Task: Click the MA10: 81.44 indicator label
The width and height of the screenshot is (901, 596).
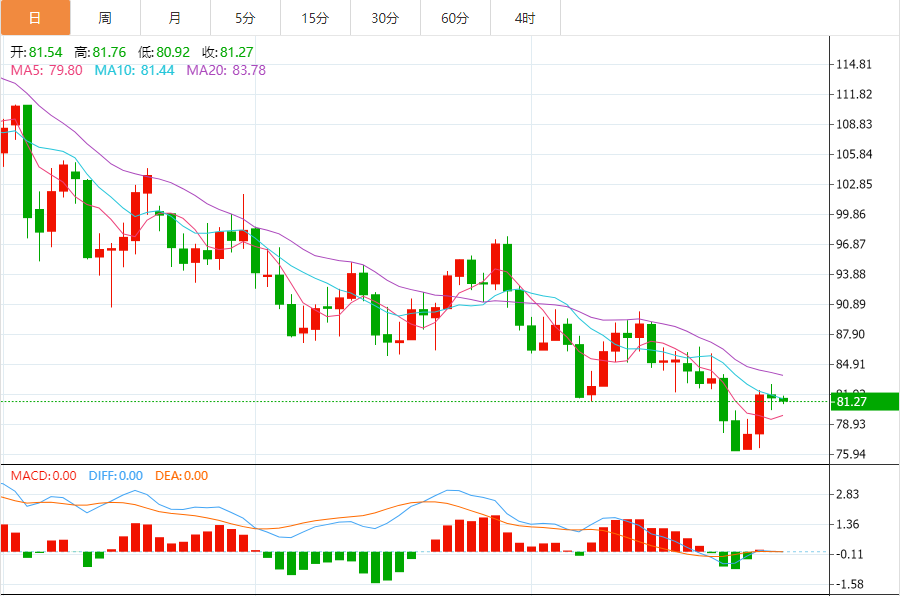Action: point(134,70)
